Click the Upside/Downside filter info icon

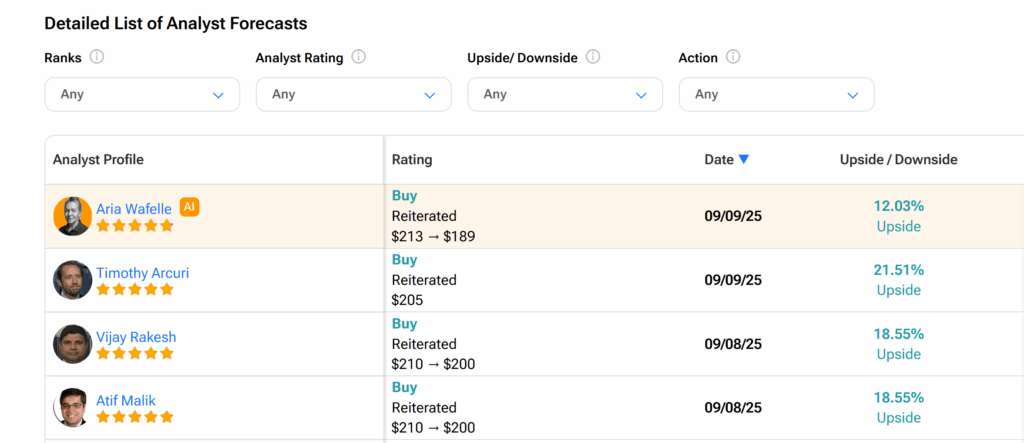pos(593,57)
